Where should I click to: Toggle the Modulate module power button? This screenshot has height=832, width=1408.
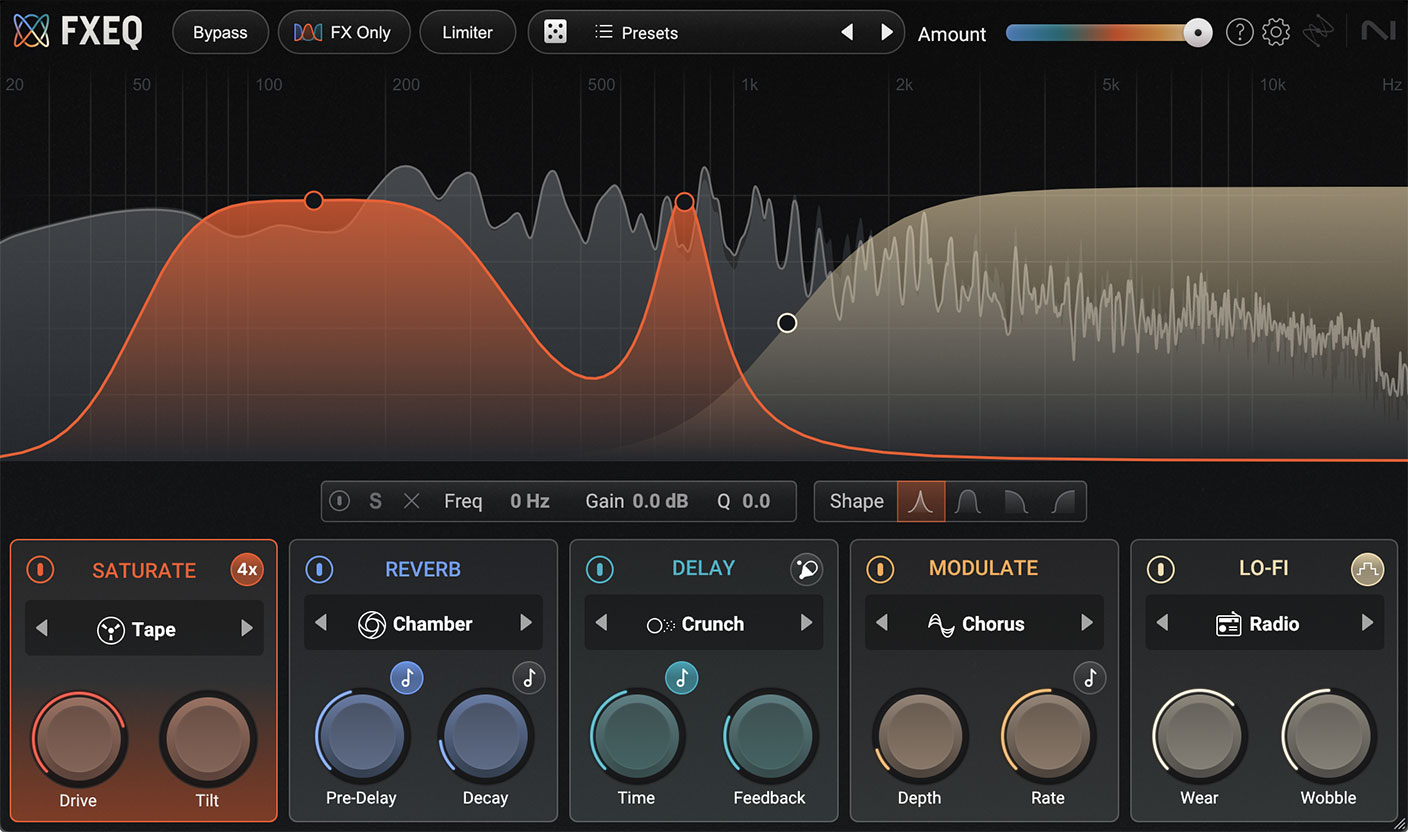coord(880,570)
